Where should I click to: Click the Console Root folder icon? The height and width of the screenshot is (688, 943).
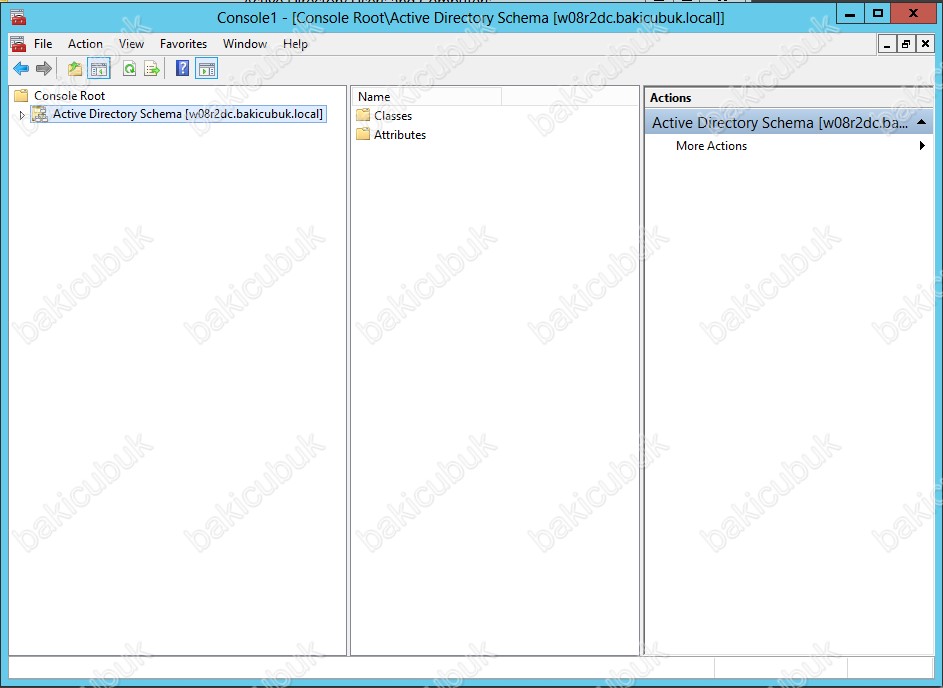[21, 96]
